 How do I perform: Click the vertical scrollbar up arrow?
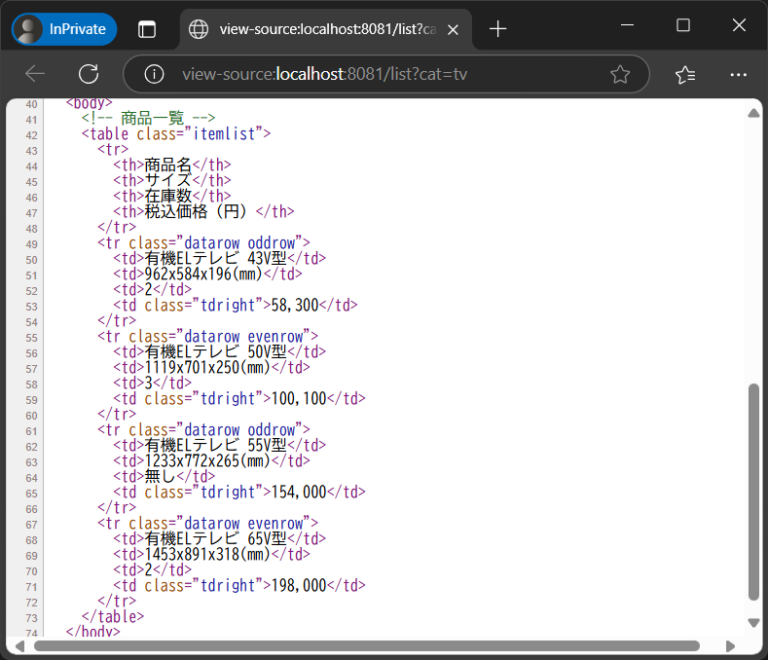754,113
